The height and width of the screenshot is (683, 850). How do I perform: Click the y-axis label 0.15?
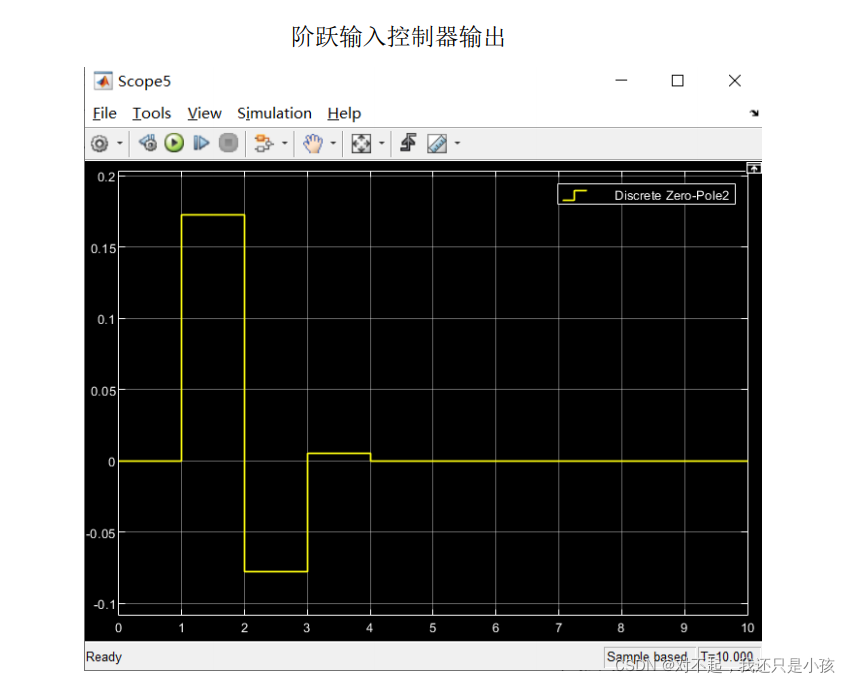pos(103,249)
